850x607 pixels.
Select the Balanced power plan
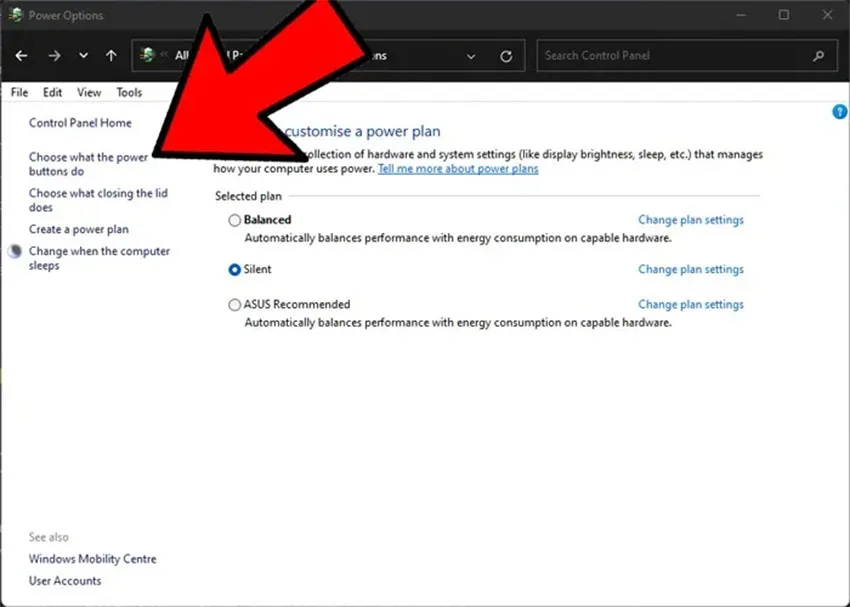click(234, 220)
